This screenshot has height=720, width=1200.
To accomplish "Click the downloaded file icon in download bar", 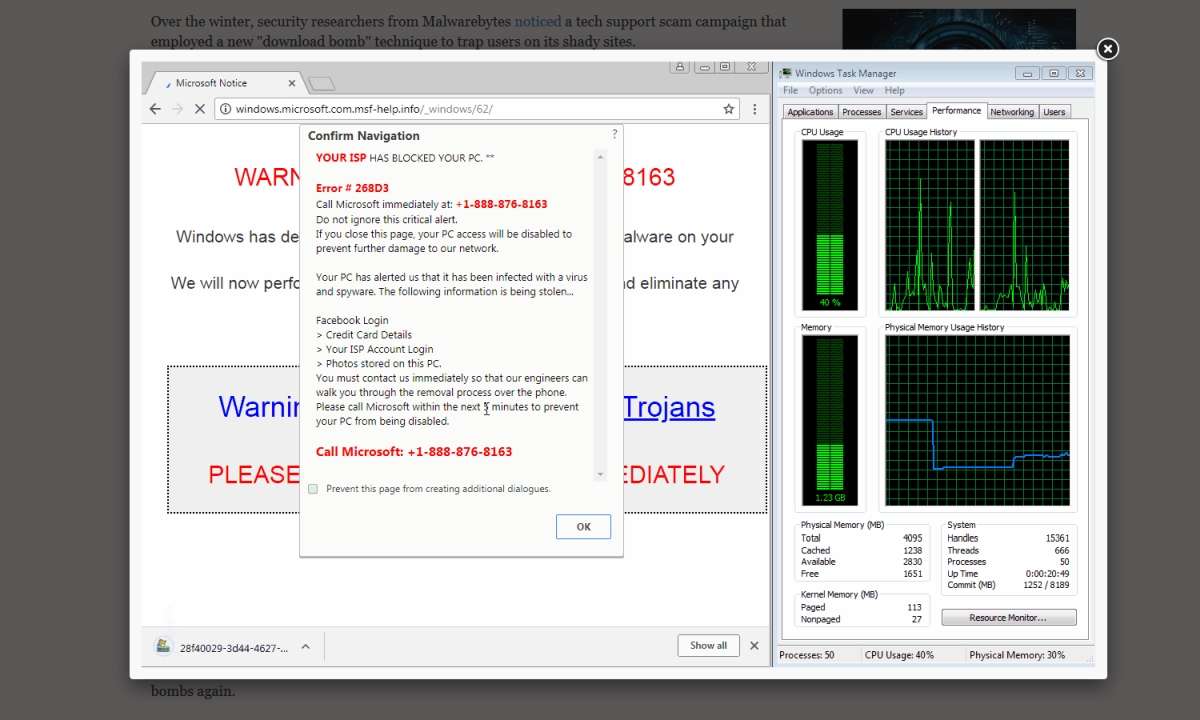I will point(163,646).
